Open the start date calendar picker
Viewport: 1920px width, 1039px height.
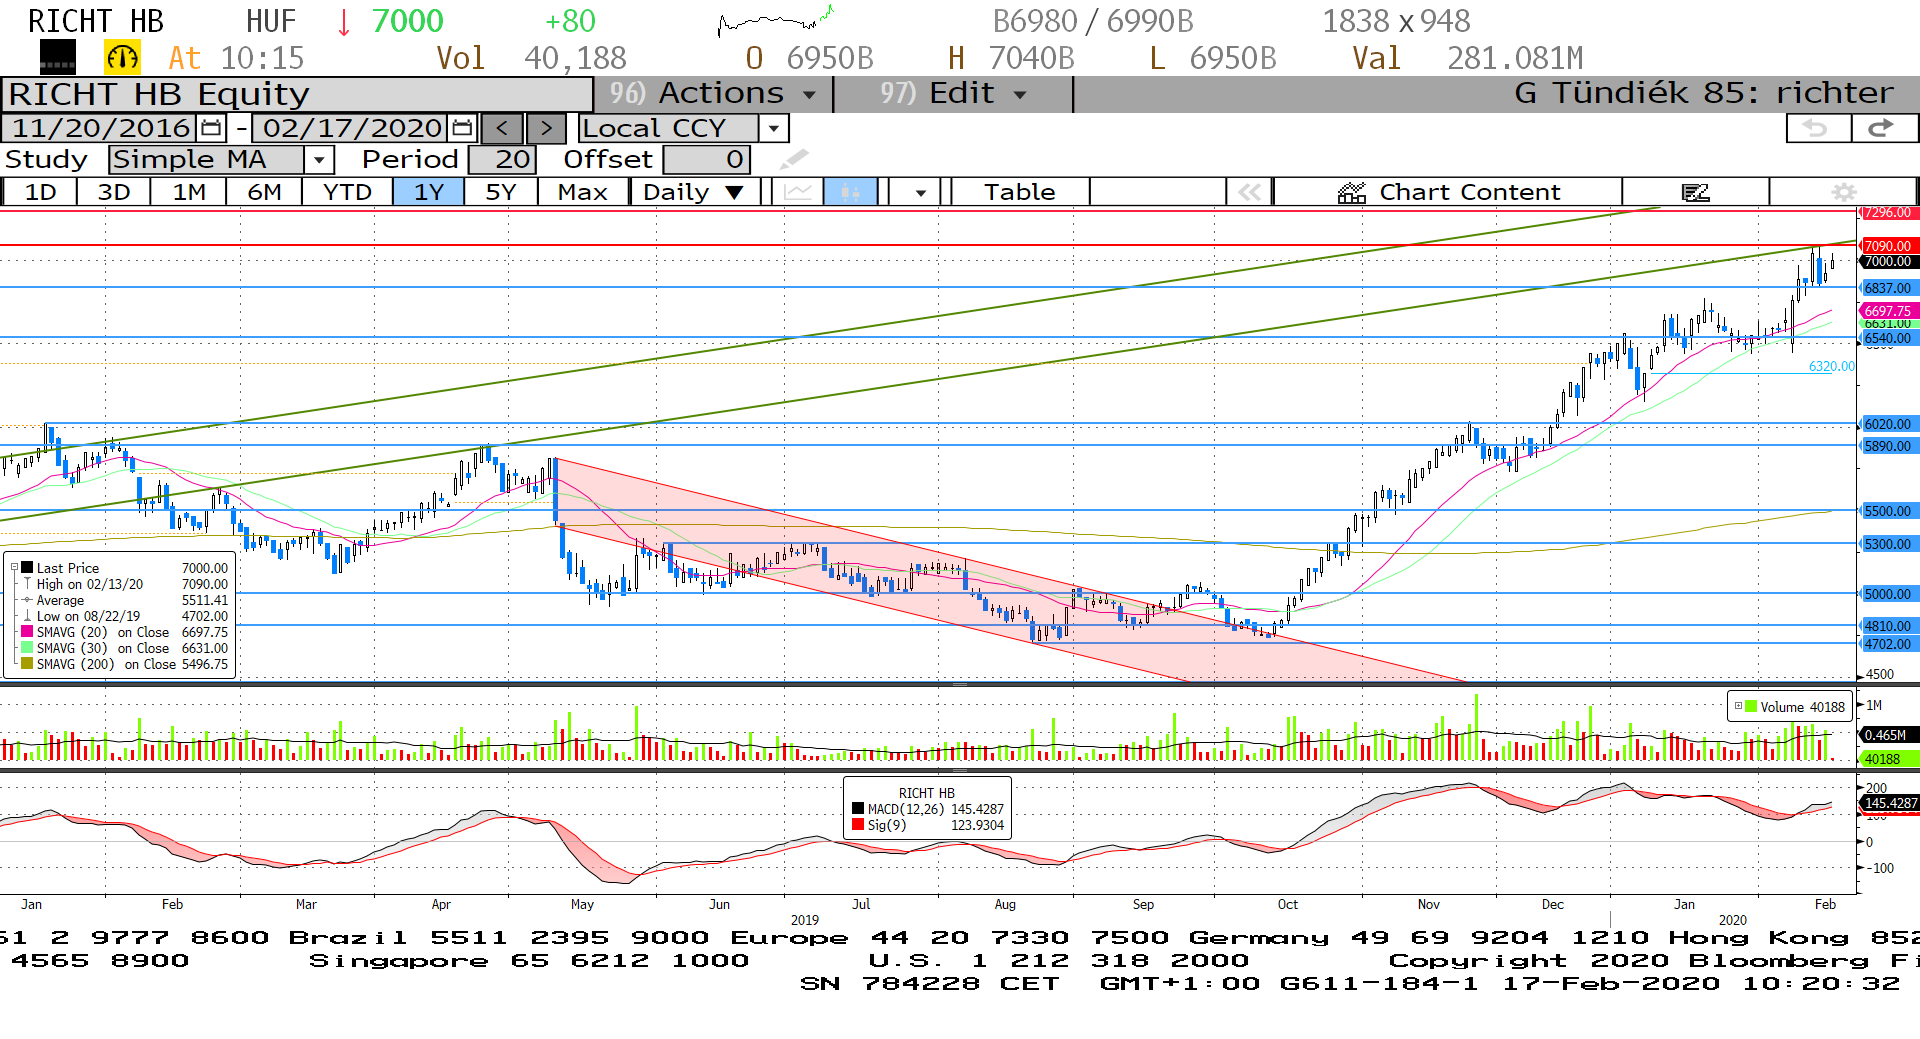click(x=211, y=128)
